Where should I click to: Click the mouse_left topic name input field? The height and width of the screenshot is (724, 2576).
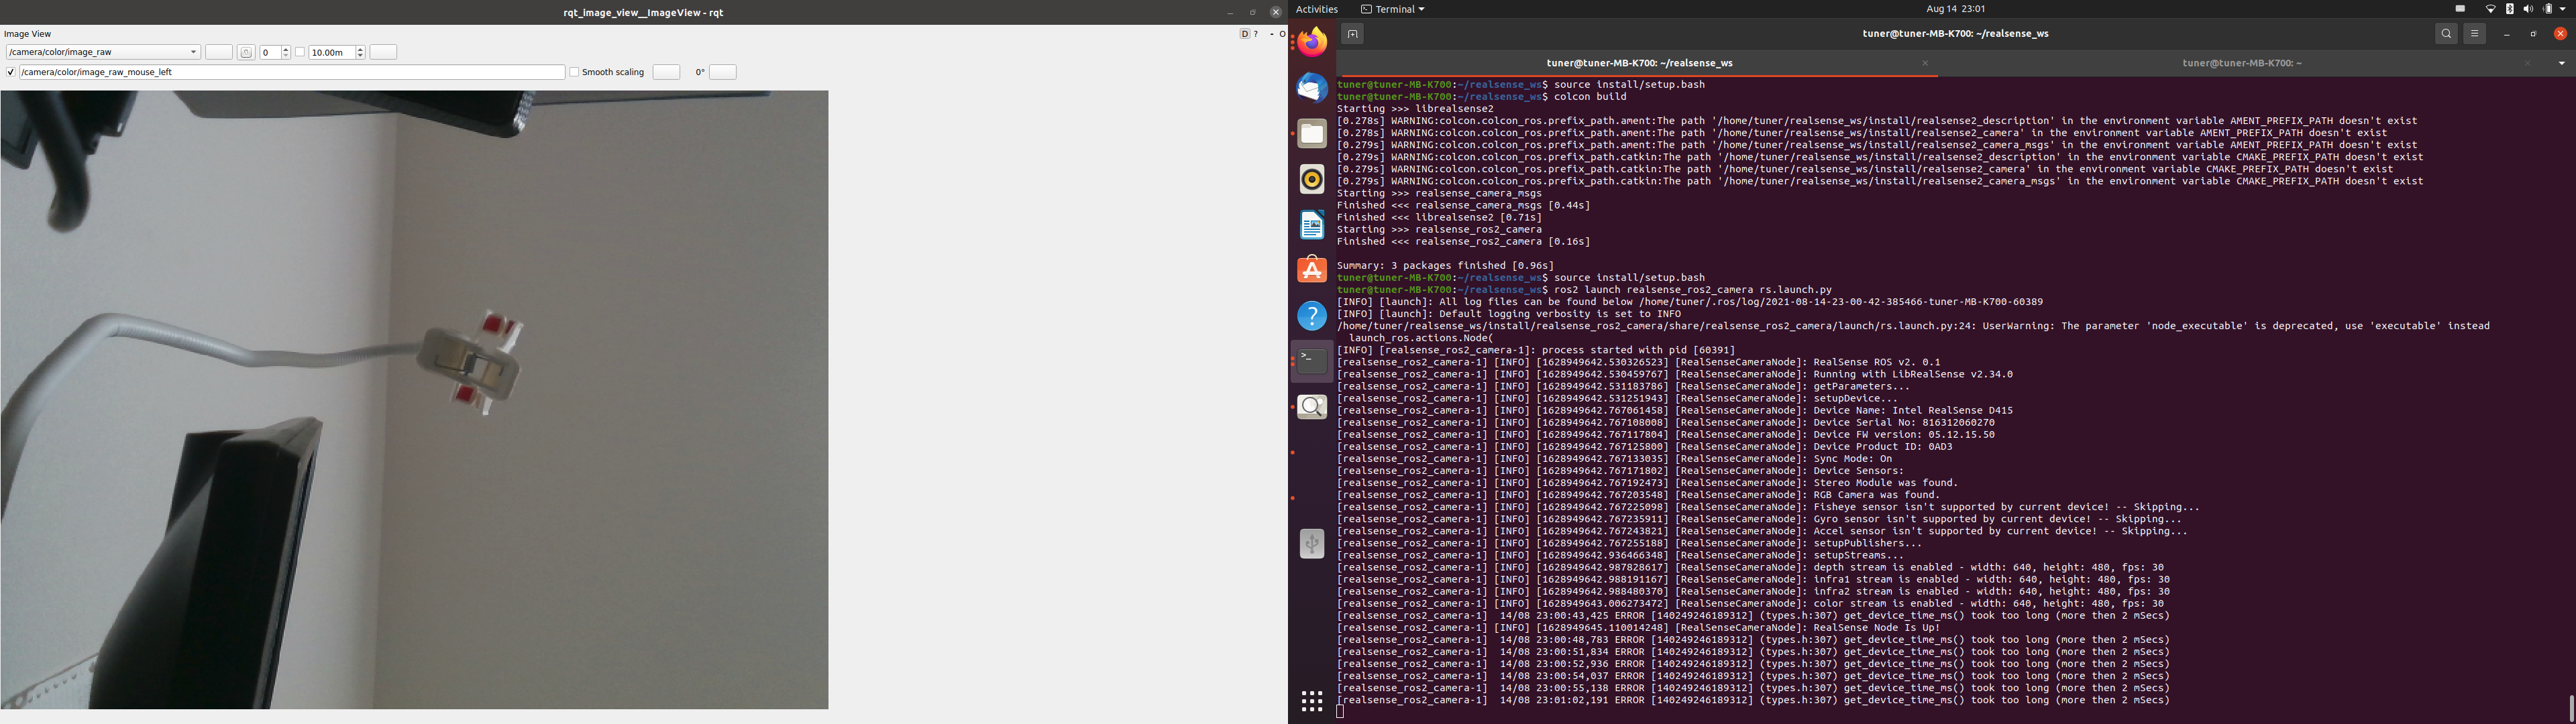coord(292,72)
